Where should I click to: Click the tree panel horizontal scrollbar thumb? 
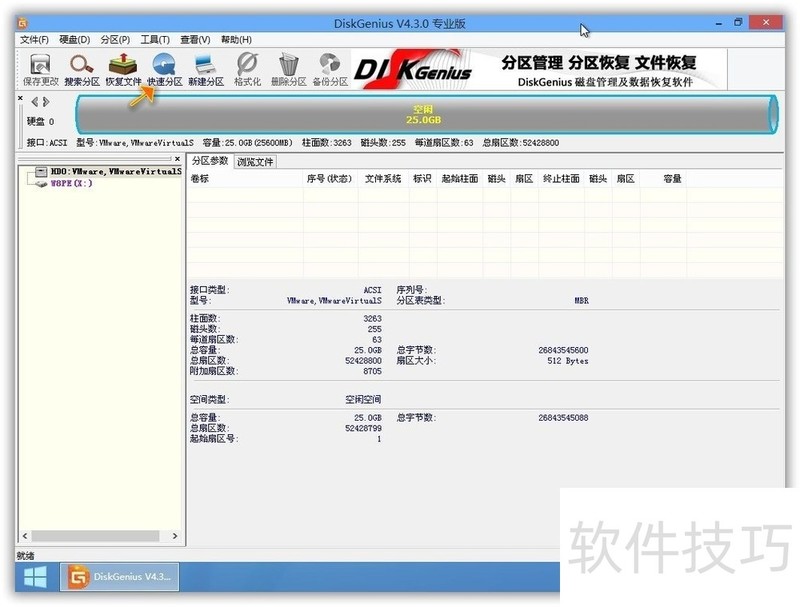(95, 536)
